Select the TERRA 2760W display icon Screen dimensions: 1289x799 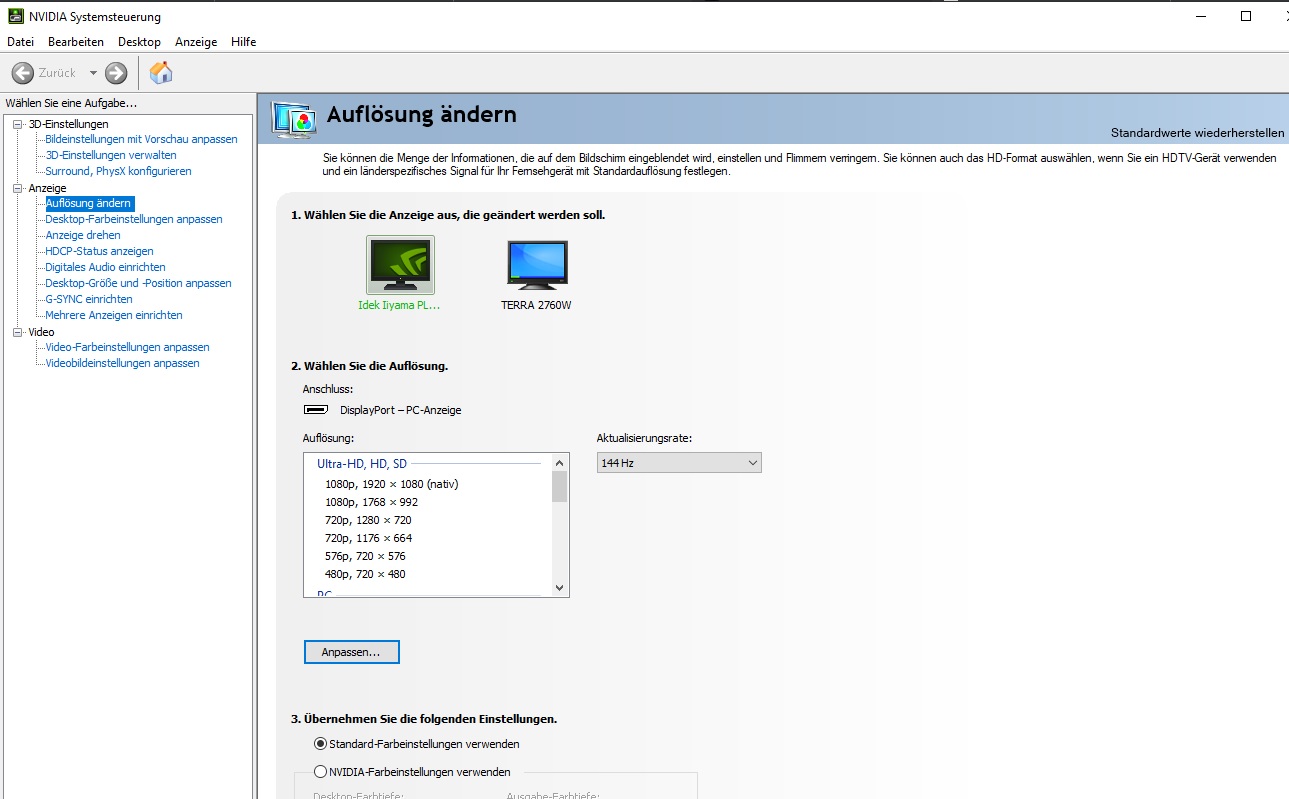tap(537, 265)
